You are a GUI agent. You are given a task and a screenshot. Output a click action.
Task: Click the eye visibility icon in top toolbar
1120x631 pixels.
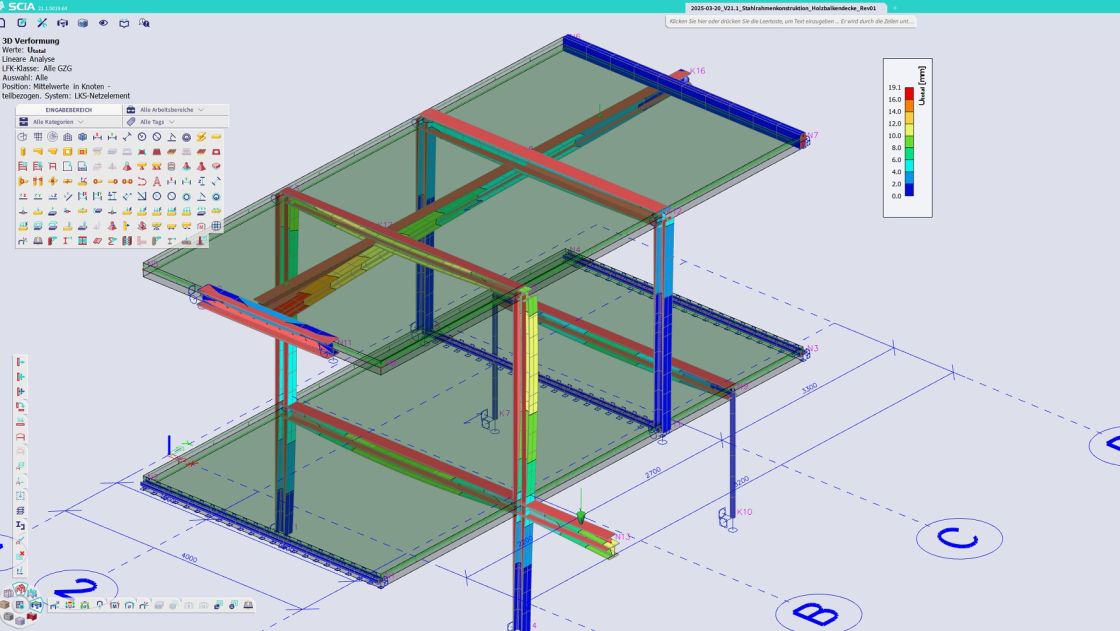(x=103, y=22)
